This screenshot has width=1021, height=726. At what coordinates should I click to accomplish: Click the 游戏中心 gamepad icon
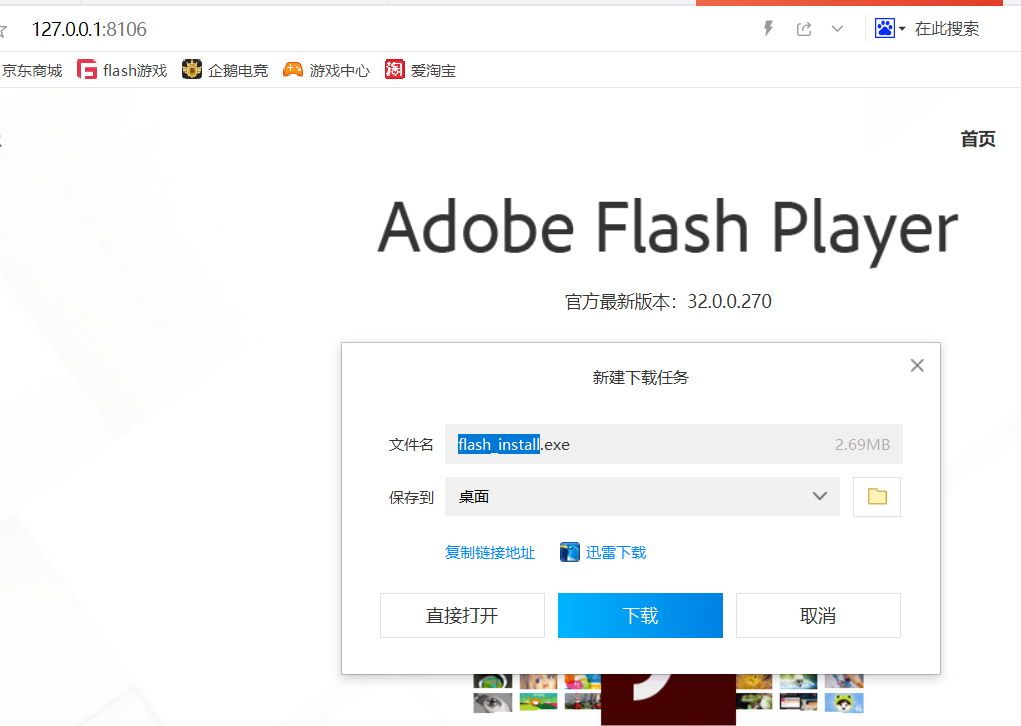tap(293, 70)
